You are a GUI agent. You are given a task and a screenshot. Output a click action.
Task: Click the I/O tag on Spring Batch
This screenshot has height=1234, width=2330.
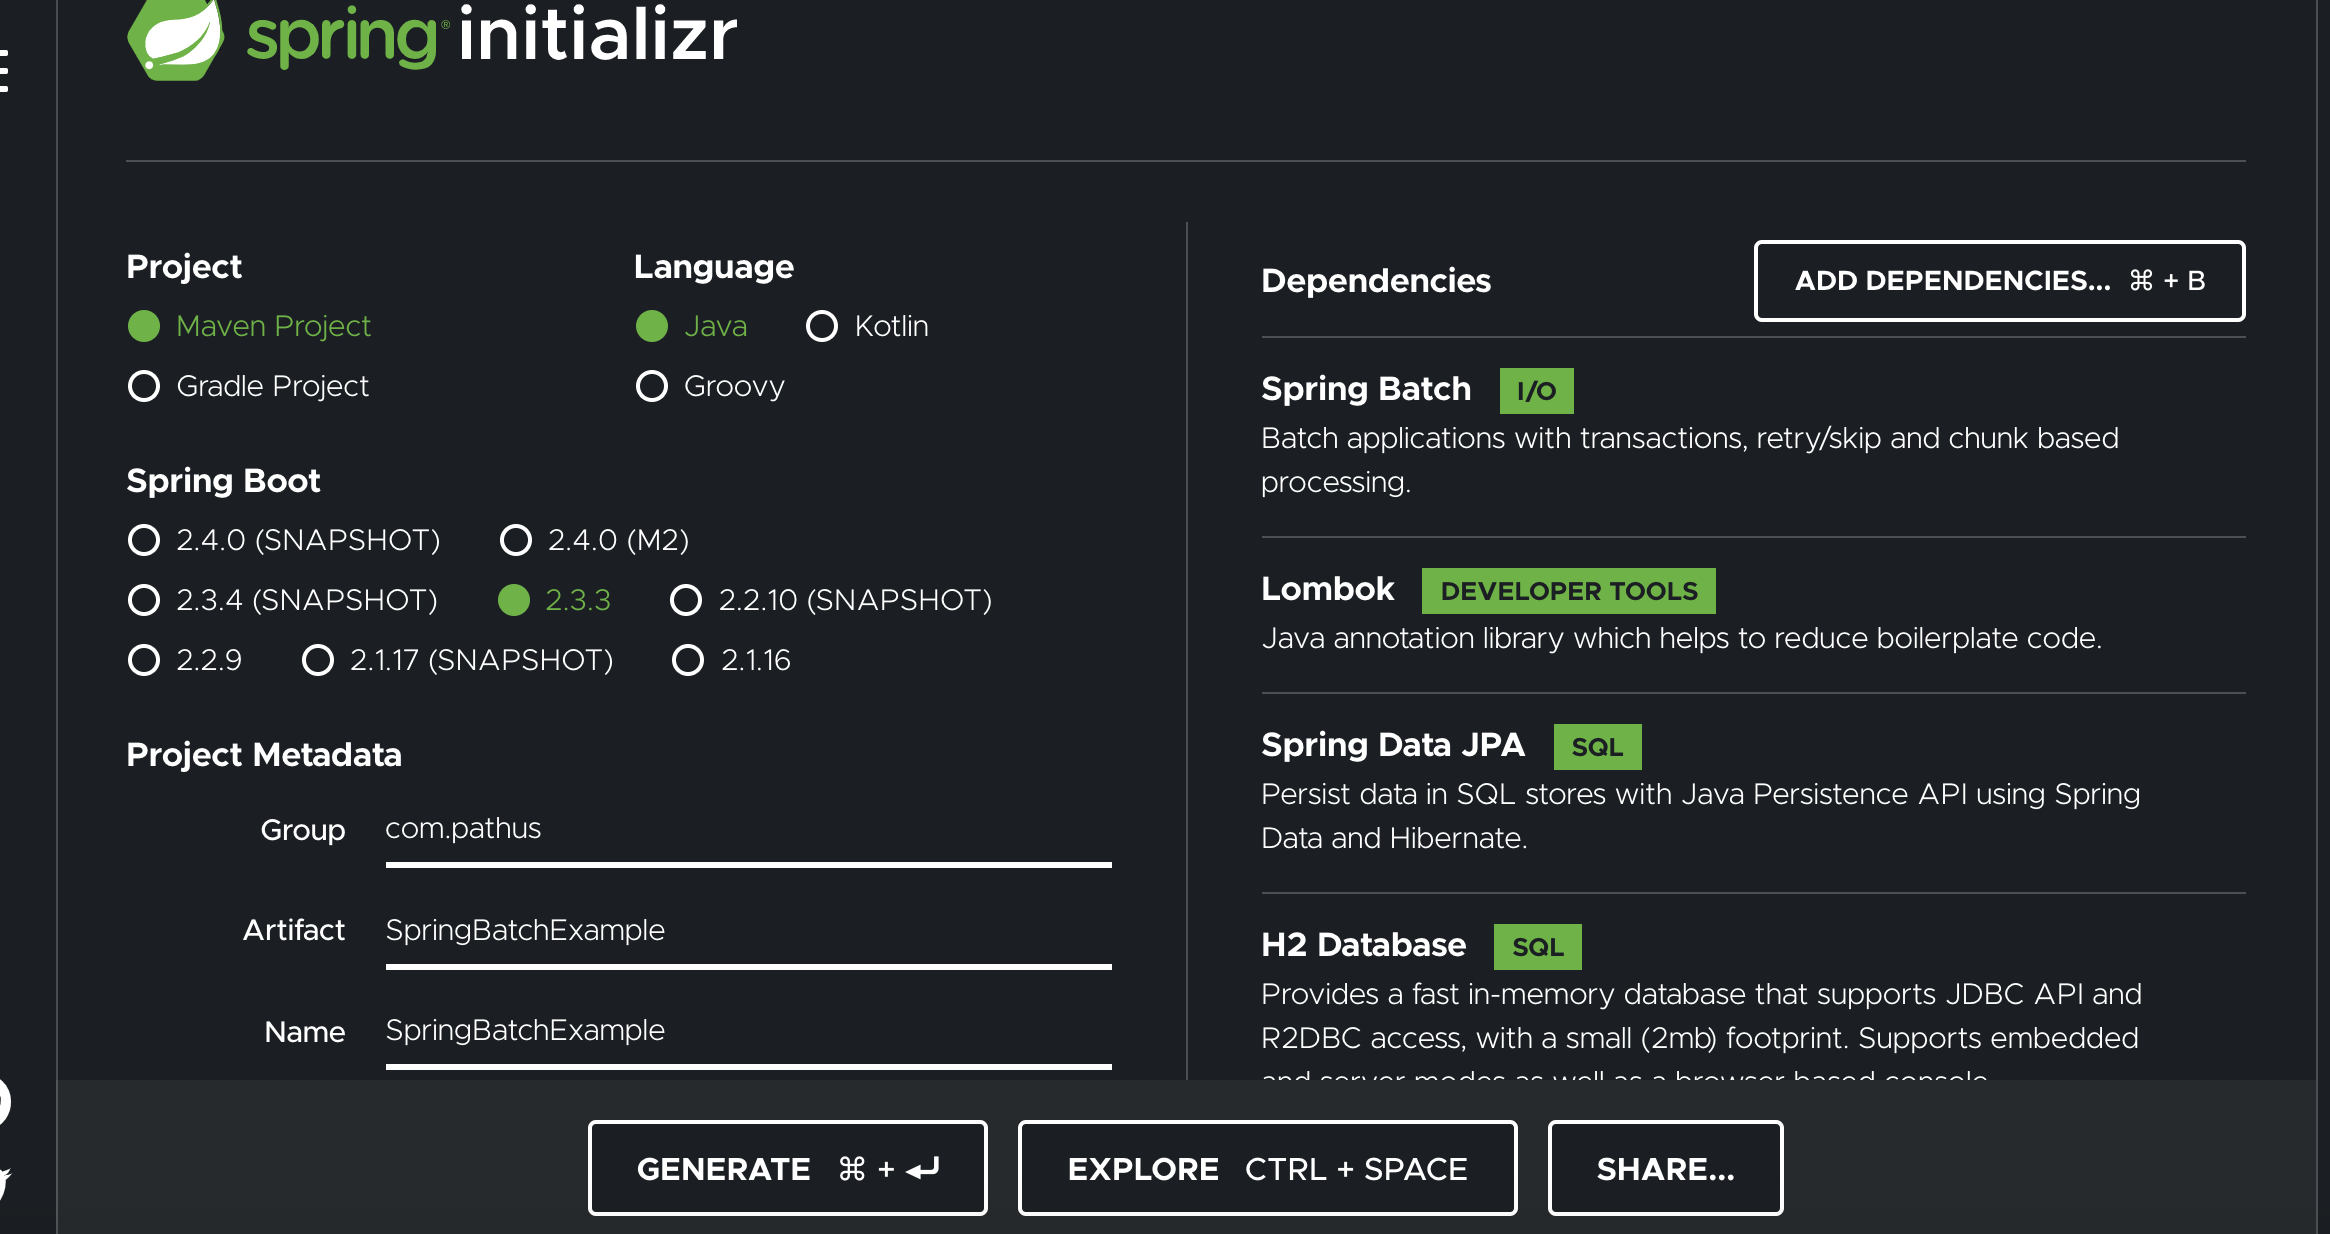[x=1536, y=391]
